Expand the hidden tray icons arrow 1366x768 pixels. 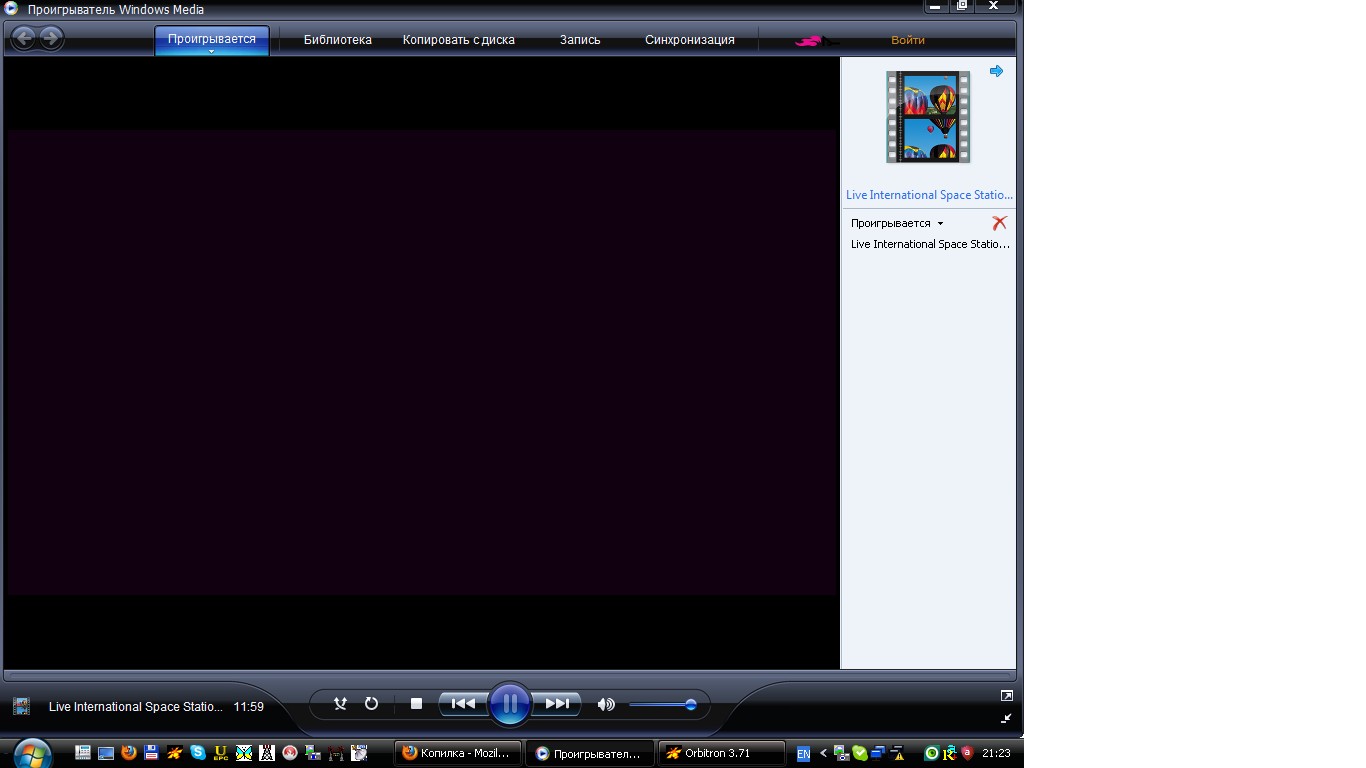(824, 753)
